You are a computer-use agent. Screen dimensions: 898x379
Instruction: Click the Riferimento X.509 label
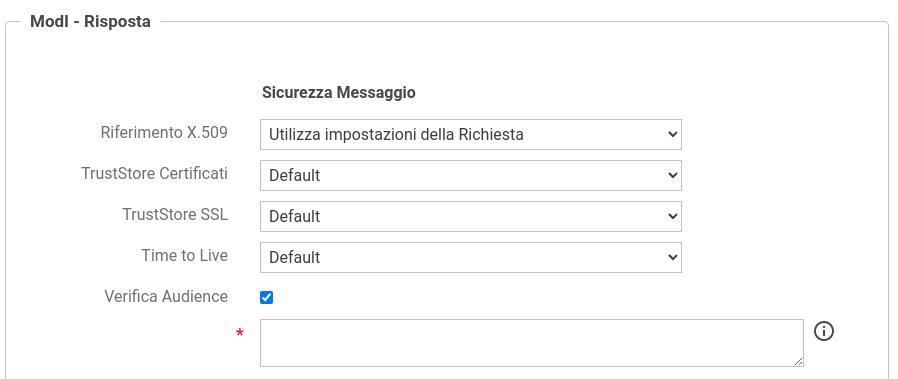pyautogui.click(x=164, y=133)
